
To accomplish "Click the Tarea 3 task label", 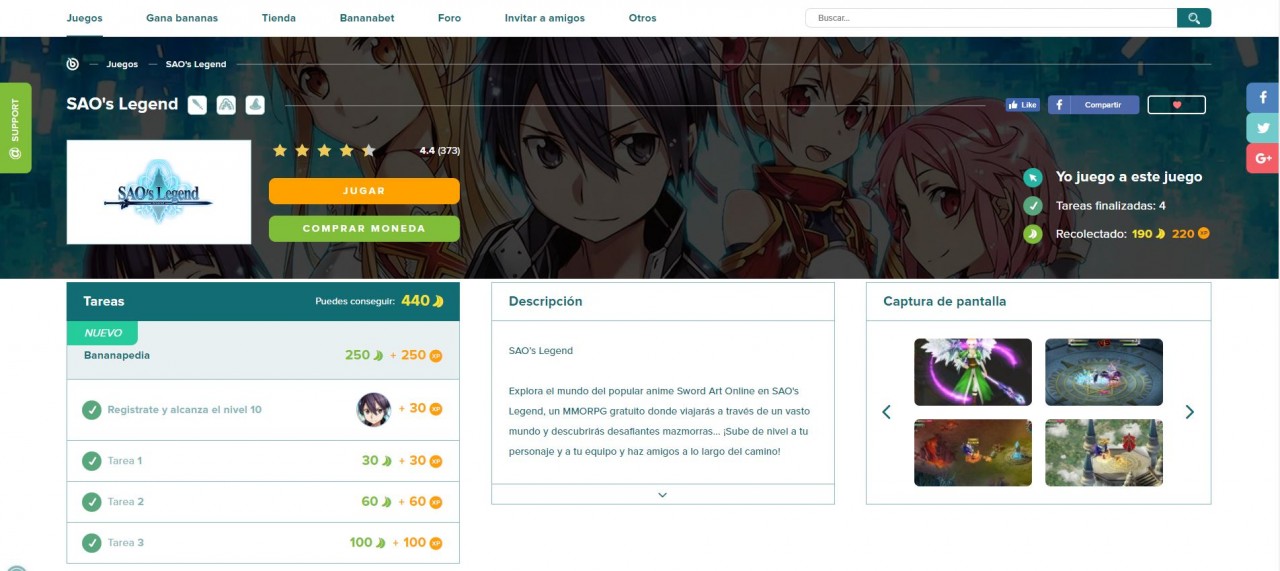I will coord(126,543).
